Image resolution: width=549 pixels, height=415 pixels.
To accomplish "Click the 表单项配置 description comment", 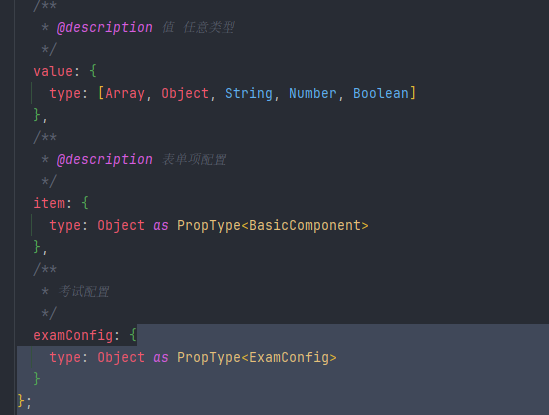I will 194,160.
